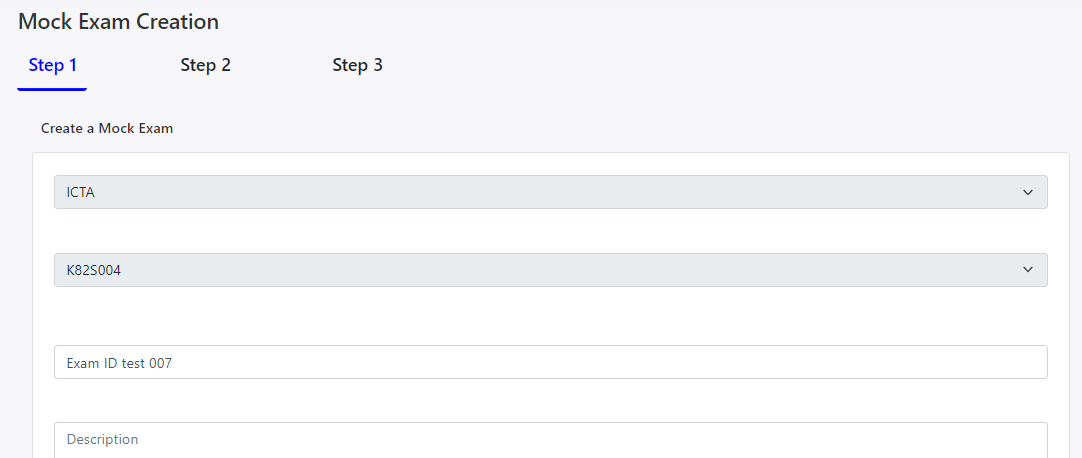Open the Step 3 tab
Viewport: 1082px width, 458px height.
357,66
